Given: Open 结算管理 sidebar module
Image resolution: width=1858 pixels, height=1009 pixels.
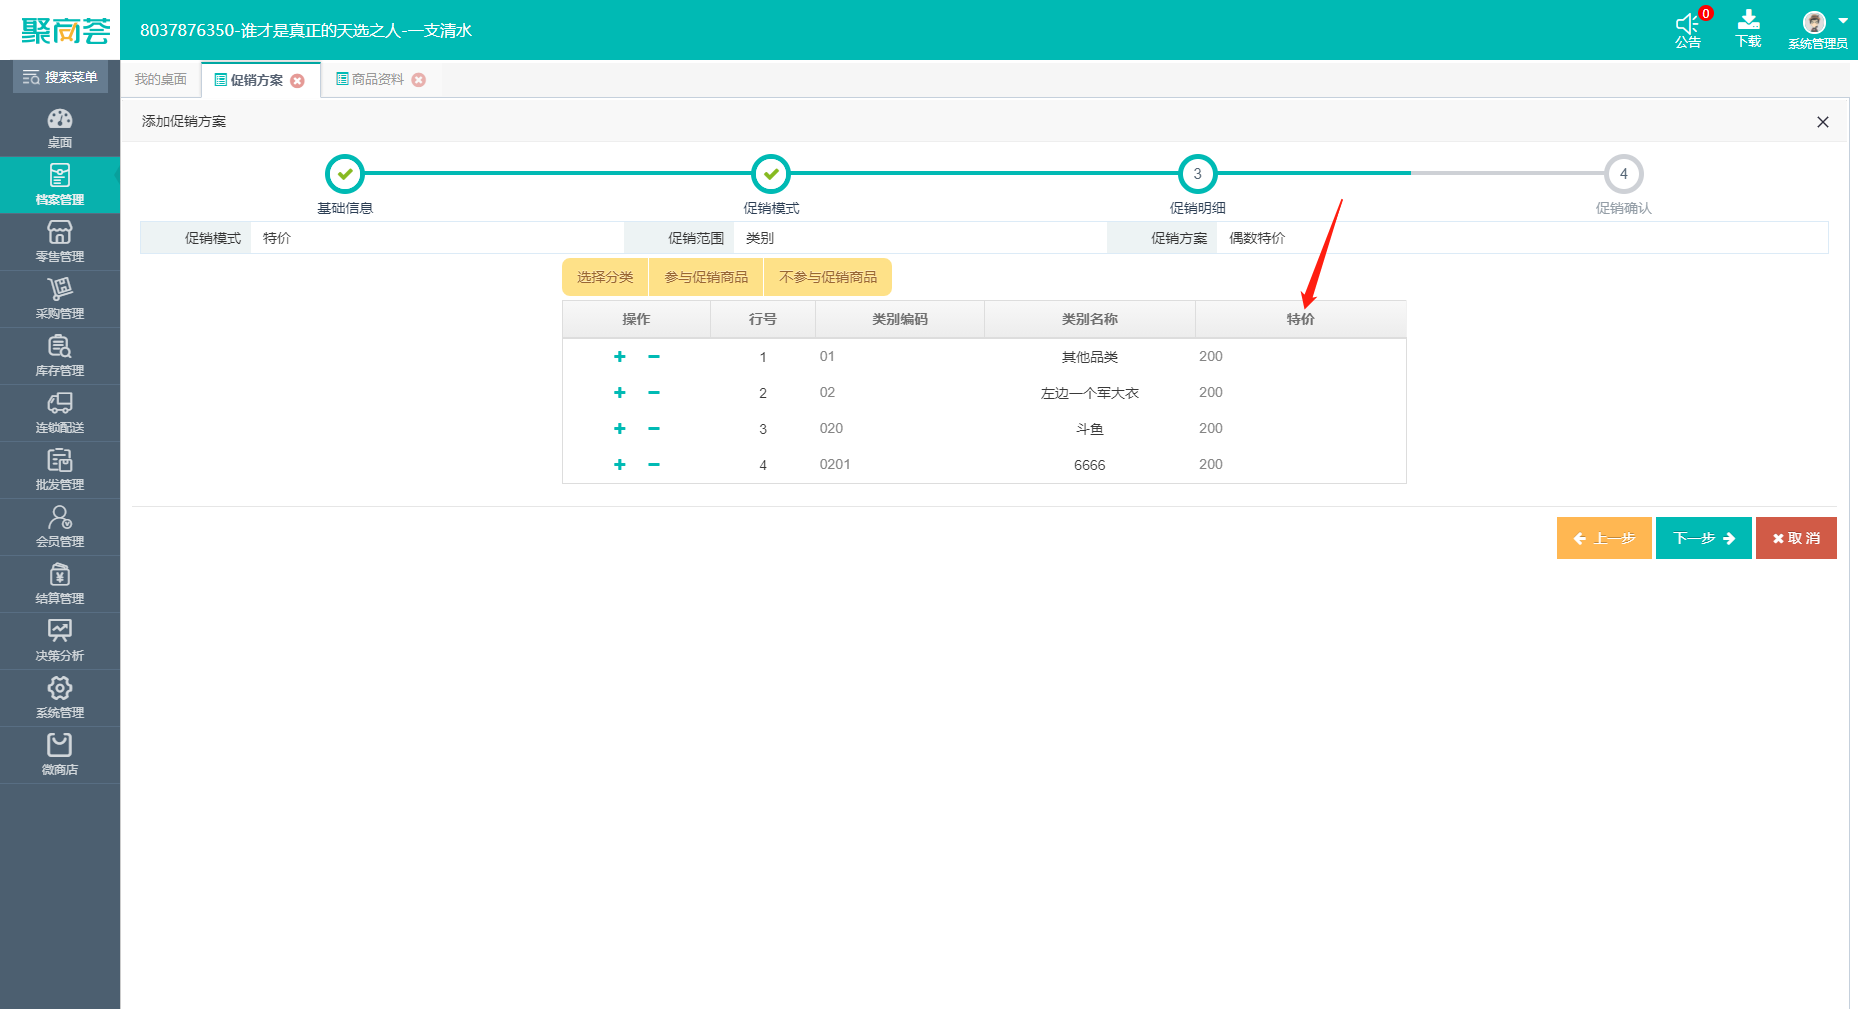Looking at the screenshot, I should pos(60,584).
